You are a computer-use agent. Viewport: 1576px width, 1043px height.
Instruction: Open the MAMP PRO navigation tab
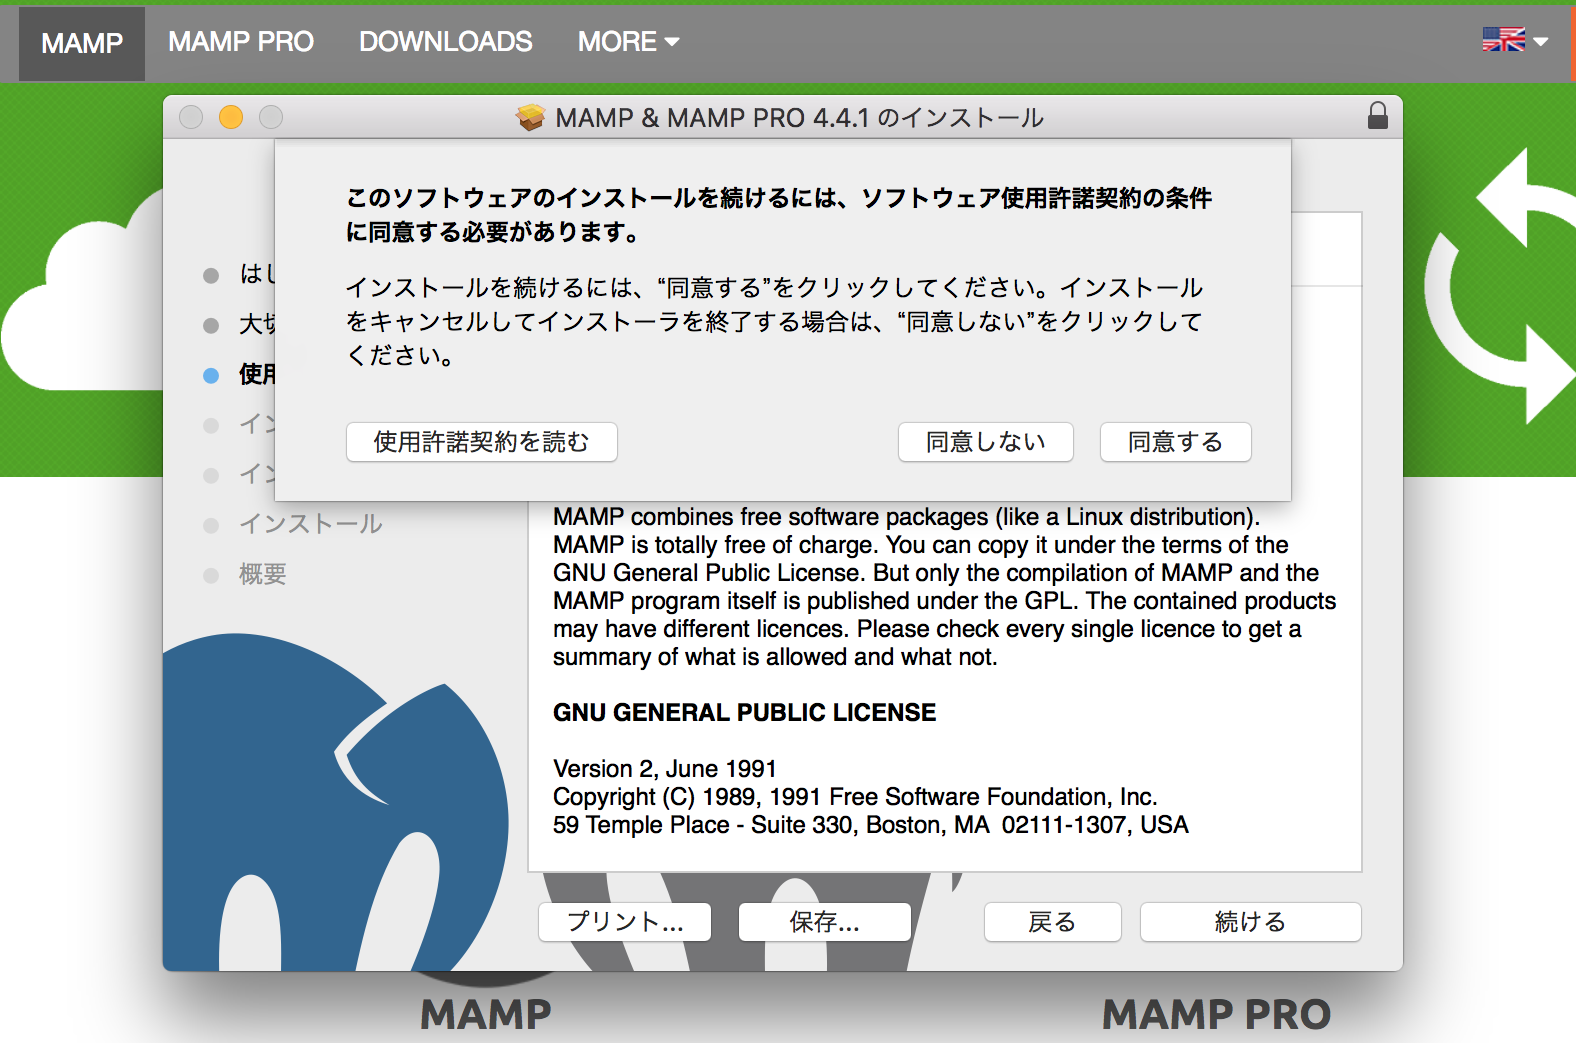241,42
